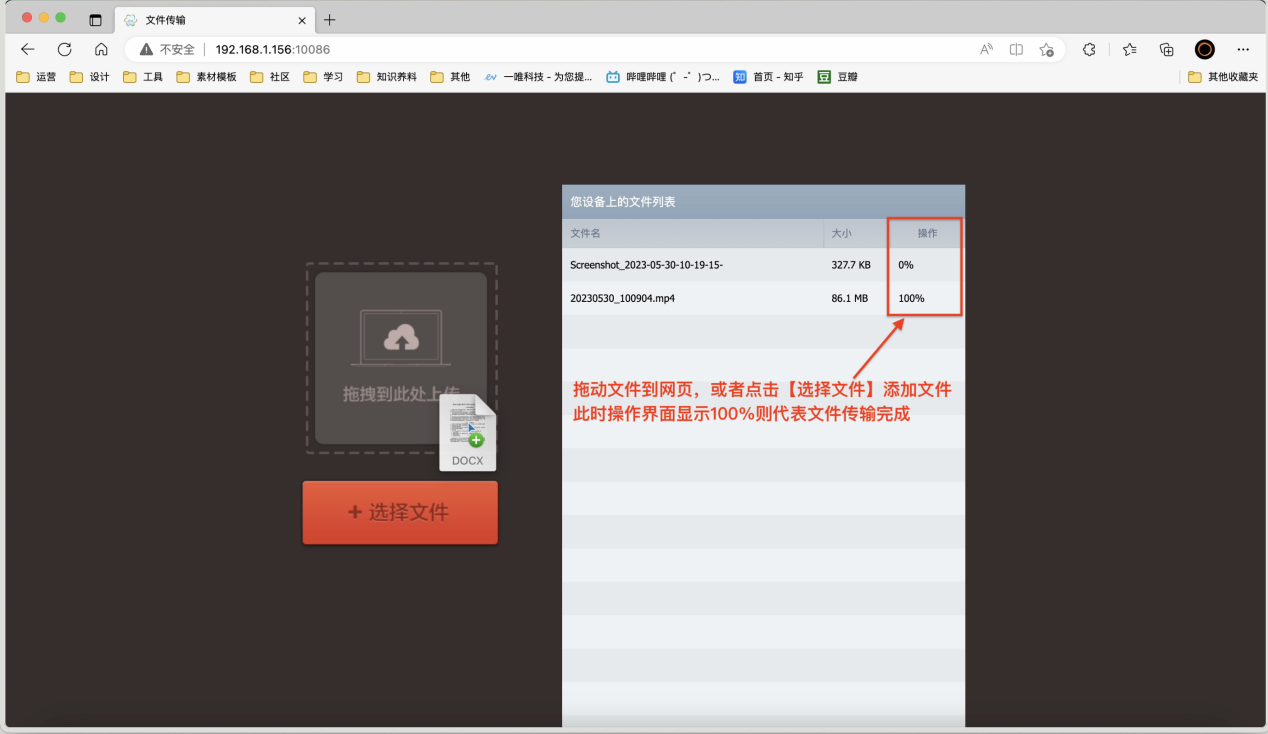This screenshot has width=1268, height=734.
Task: Click the split screen icon
Action: (x=1015, y=48)
